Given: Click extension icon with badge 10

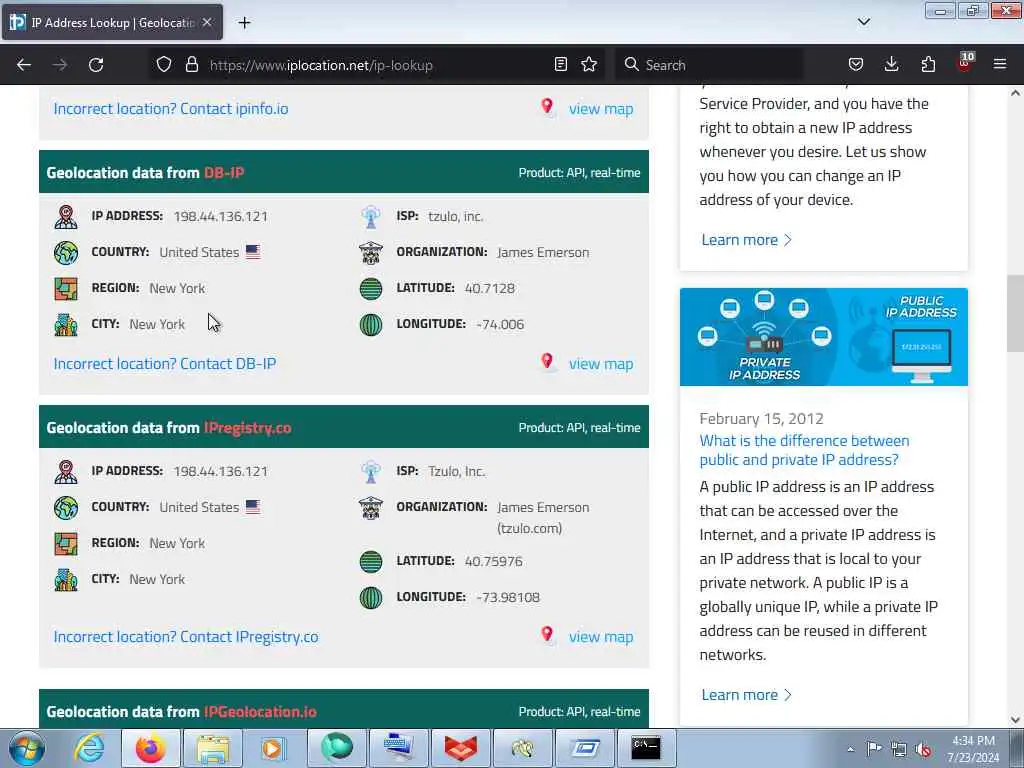Looking at the screenshot, I should [965, 63].
